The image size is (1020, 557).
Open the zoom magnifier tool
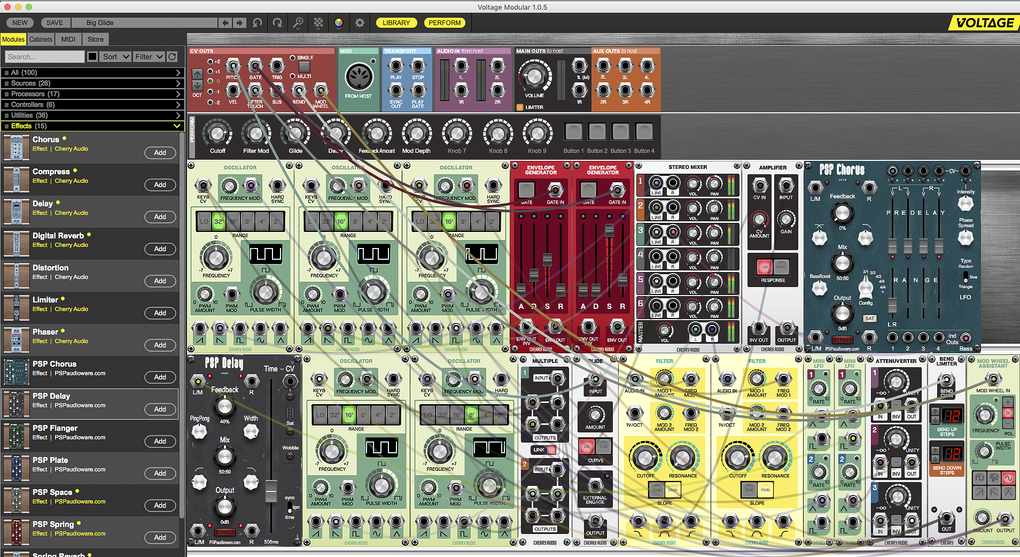point(298,23)
